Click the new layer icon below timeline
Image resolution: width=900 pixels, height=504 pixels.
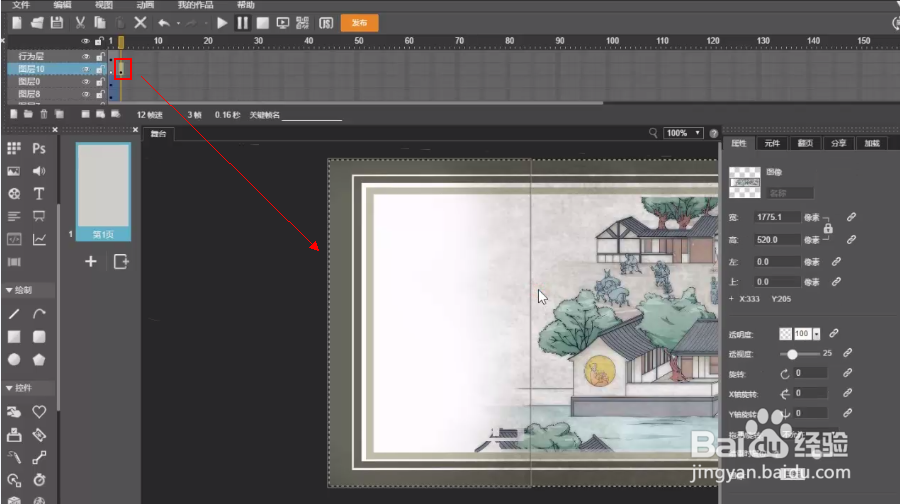click(x=14, y=114)
